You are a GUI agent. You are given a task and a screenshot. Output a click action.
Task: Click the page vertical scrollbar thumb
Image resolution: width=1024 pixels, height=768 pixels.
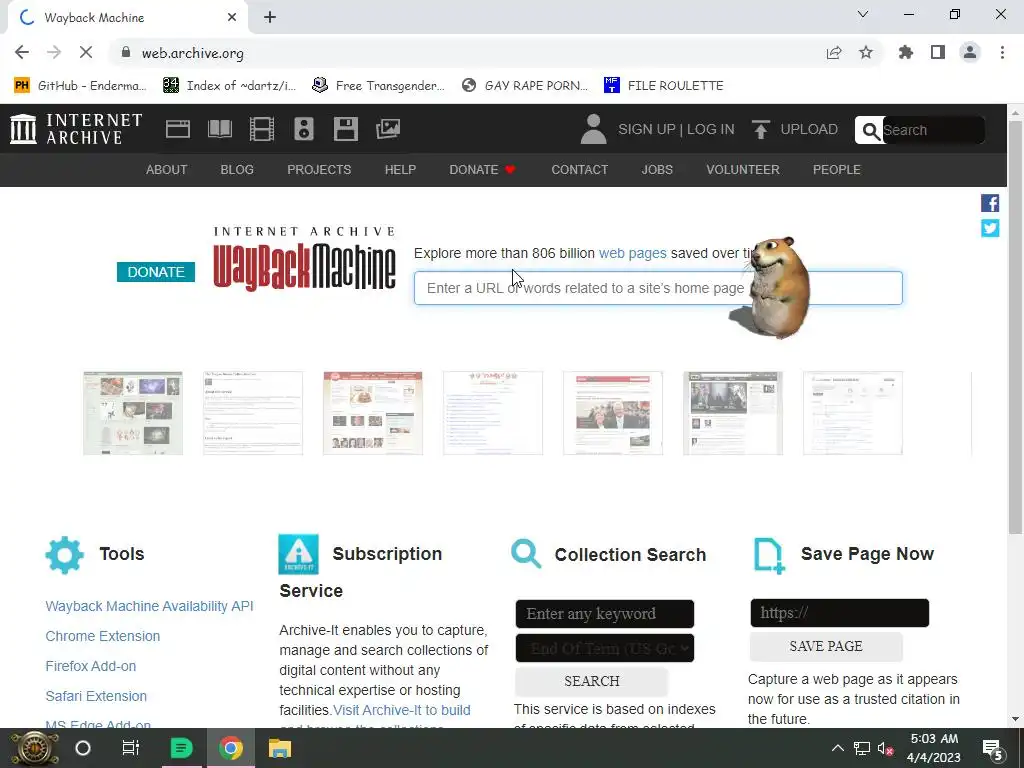pyautogui.click(x=1015, y=327)
